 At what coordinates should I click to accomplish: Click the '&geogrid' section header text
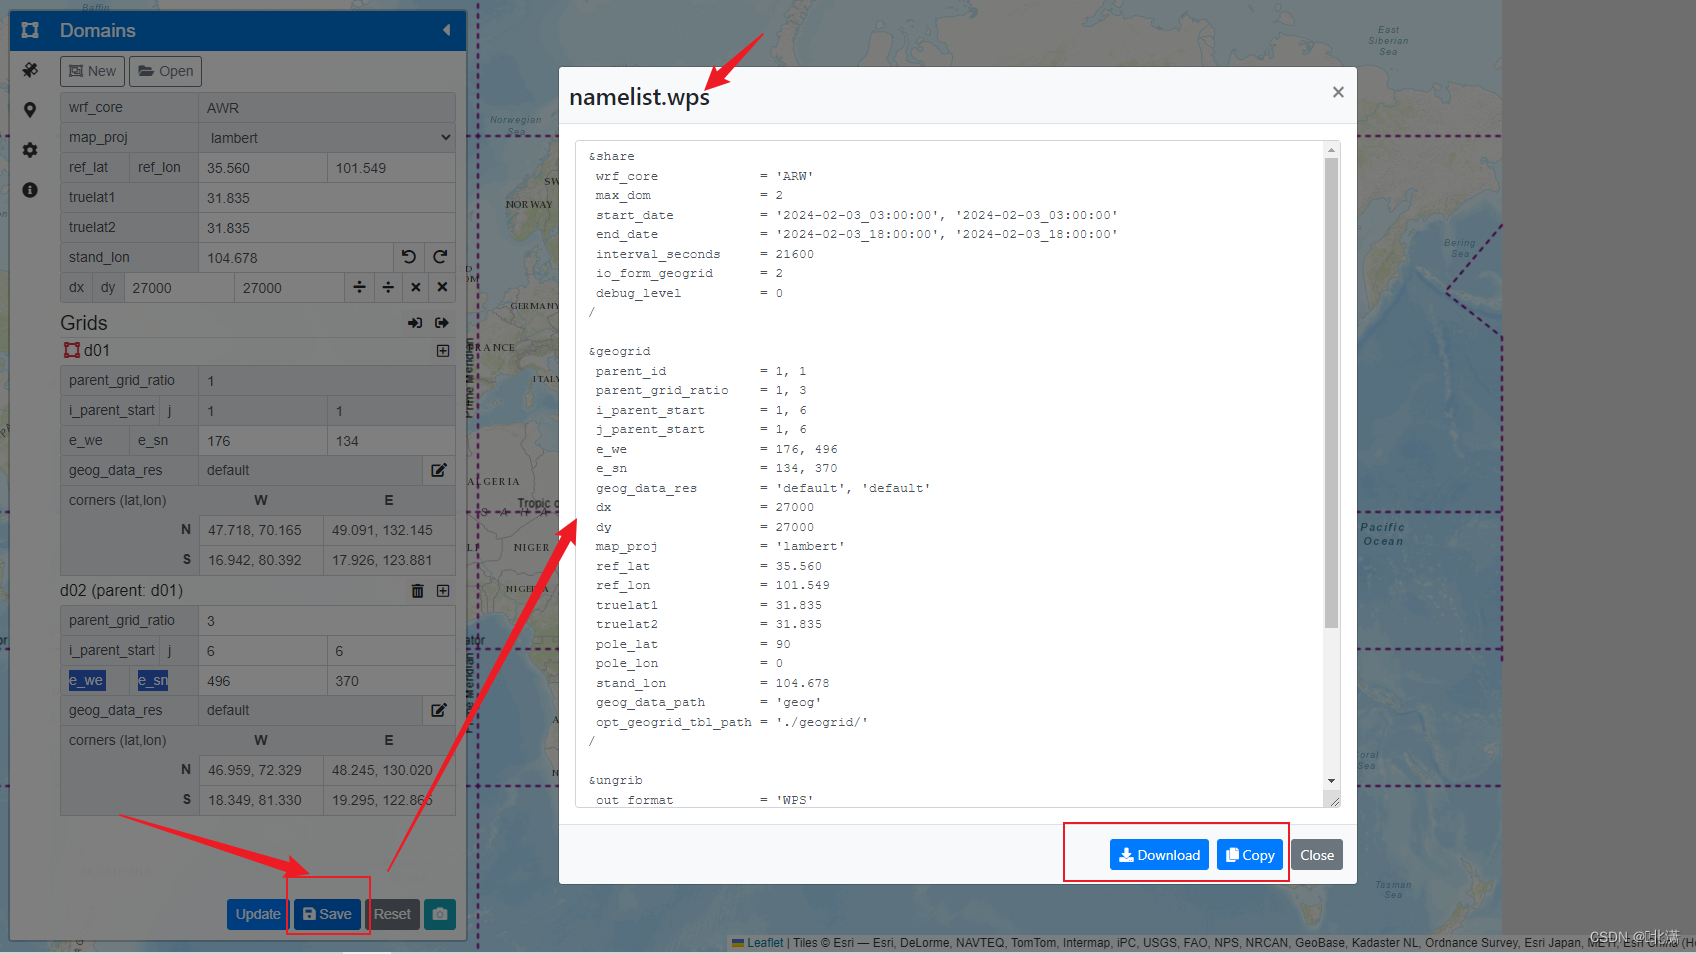[x=620, y=351]
